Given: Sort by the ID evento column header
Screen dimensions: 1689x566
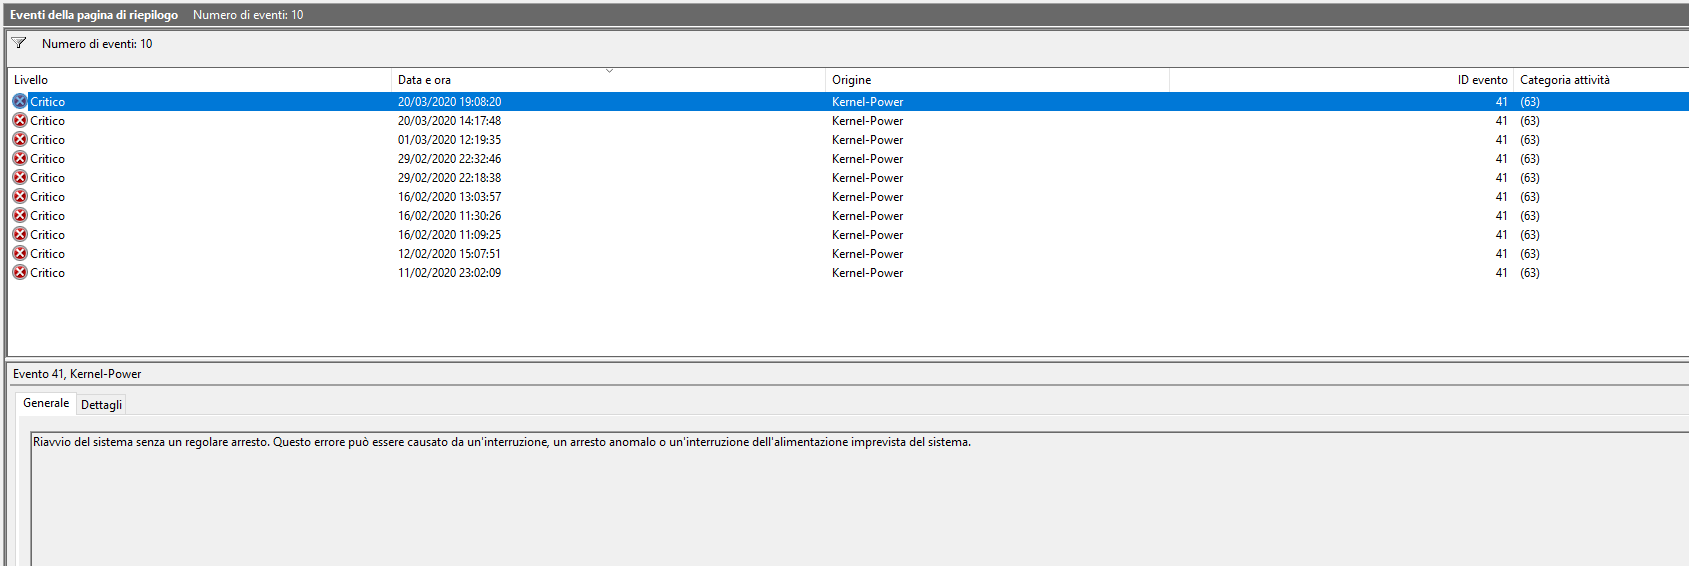Looking at the screenshot, I should [x=1341, y=80].
